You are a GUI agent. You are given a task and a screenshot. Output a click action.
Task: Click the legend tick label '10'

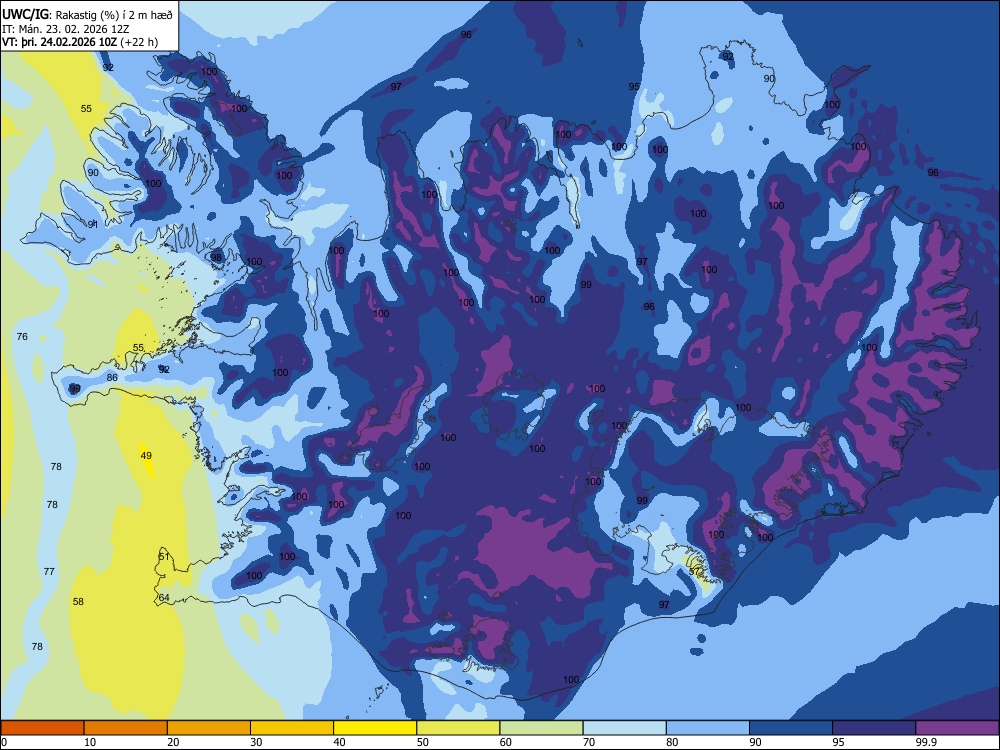pos(90,742)
